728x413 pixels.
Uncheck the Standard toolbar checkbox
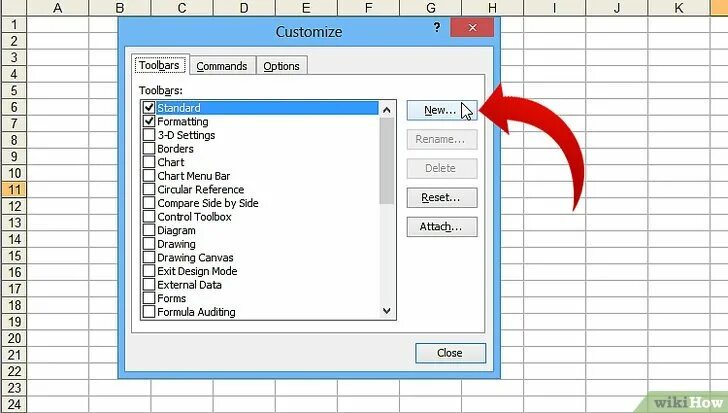(149, 108)
